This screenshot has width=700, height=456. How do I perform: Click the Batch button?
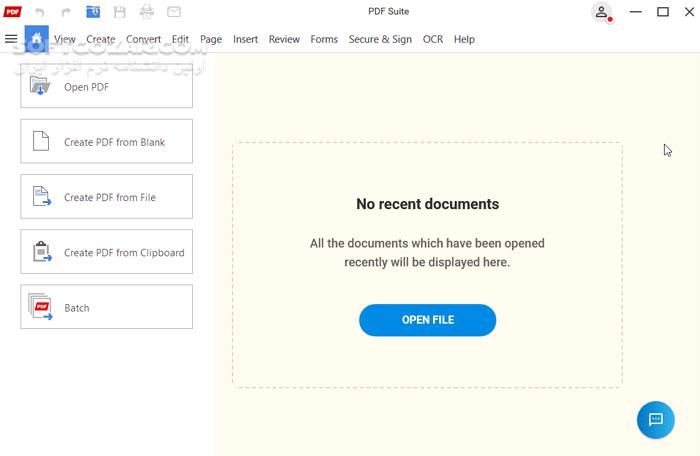click(x=106, y=307)
